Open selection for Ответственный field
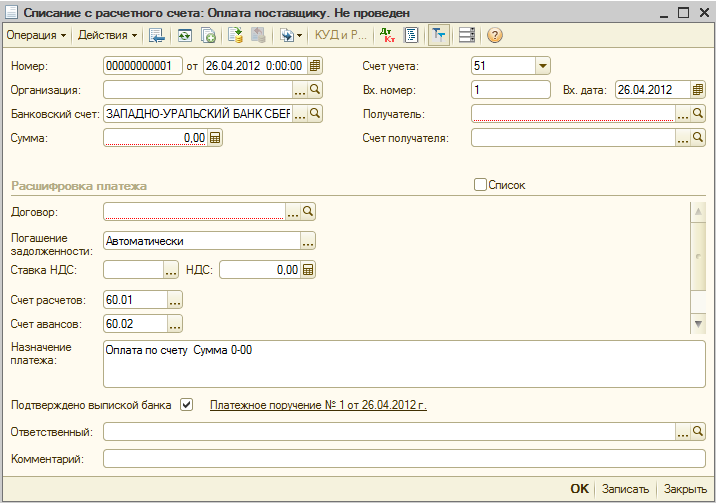This screenshot has height=503, width=716. point(682,431)
